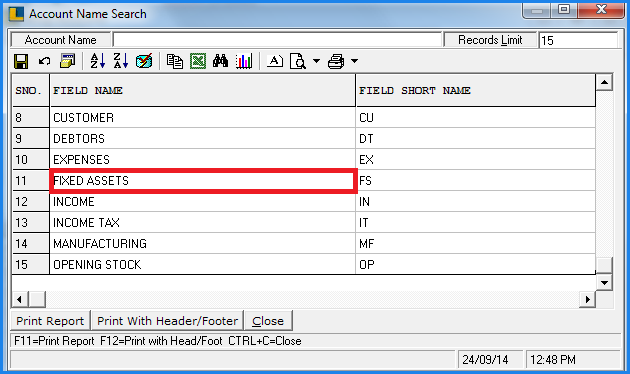
Task: Click the vertical scrollbar down arrow
Action: 604,282
